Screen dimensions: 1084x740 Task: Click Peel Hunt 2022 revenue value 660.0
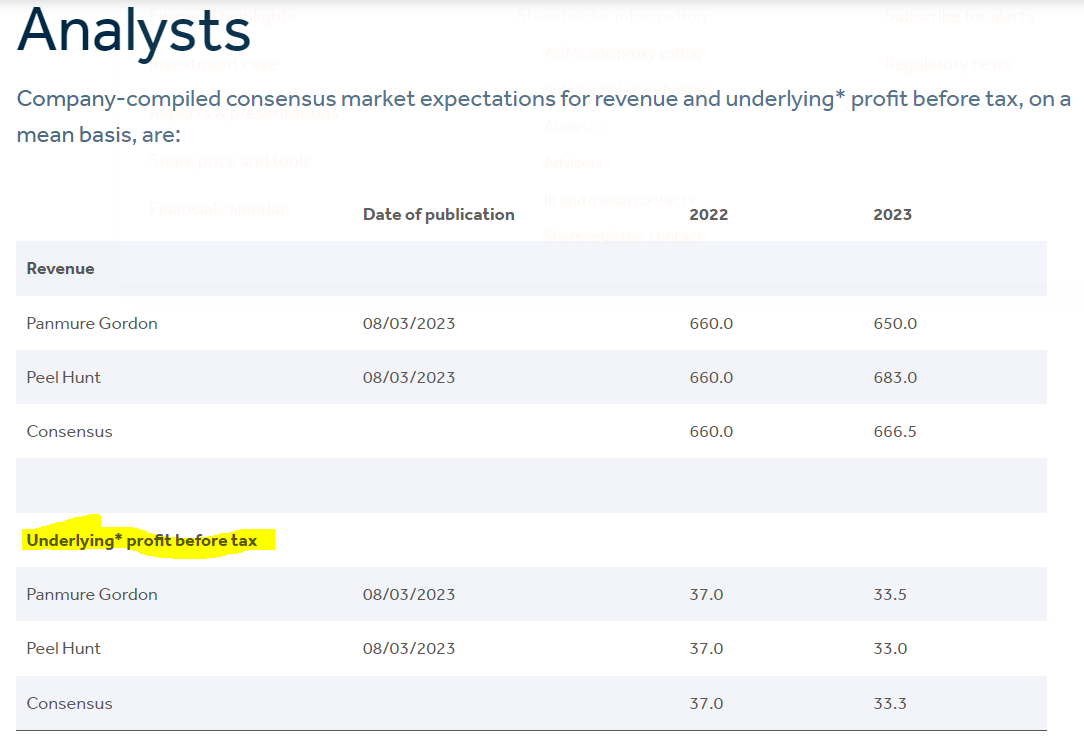(711, 377)
